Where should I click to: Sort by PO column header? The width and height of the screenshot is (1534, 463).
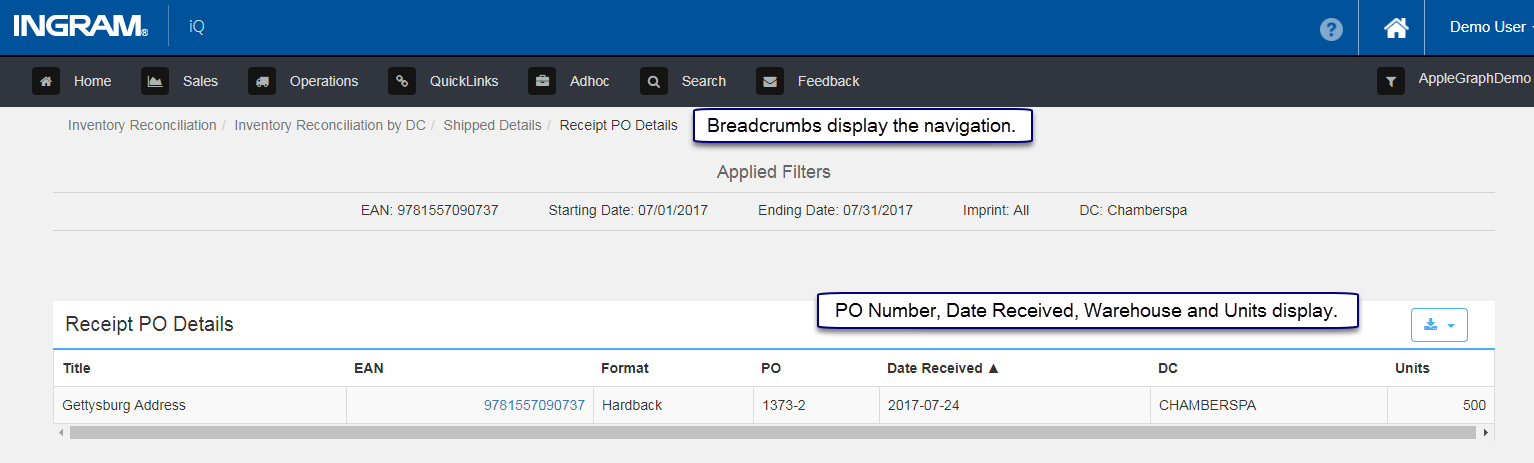click(771, 368)
